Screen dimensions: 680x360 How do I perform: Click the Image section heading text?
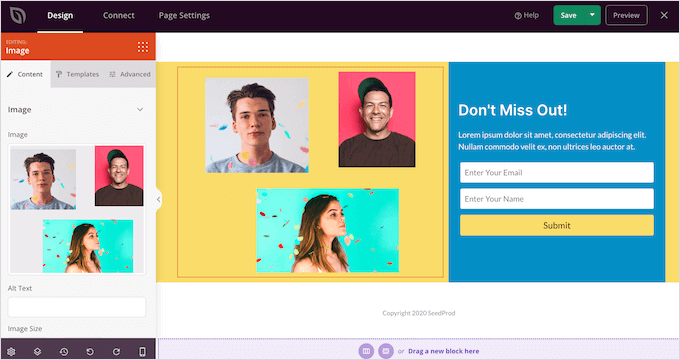tap(19, 110)
